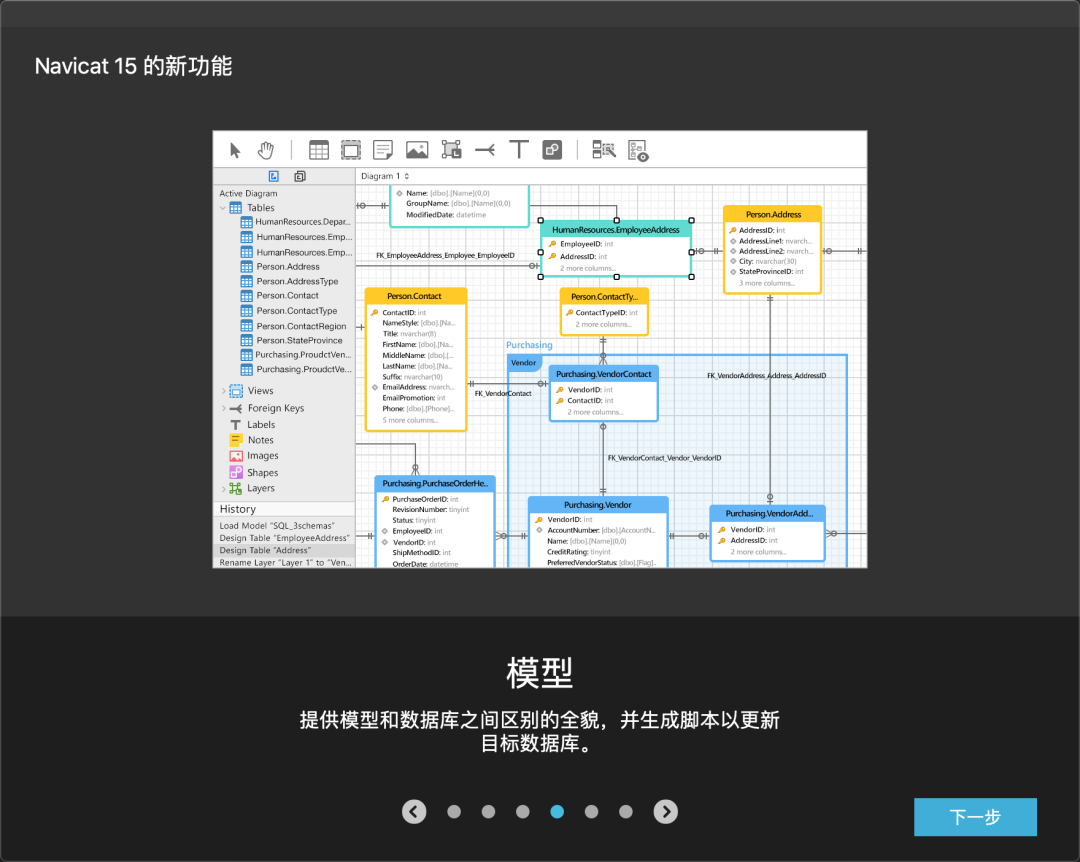Open the Diagram 1 selector dropdown
1080x862 pixels.
pyautogui.click(x=385, y=176)
